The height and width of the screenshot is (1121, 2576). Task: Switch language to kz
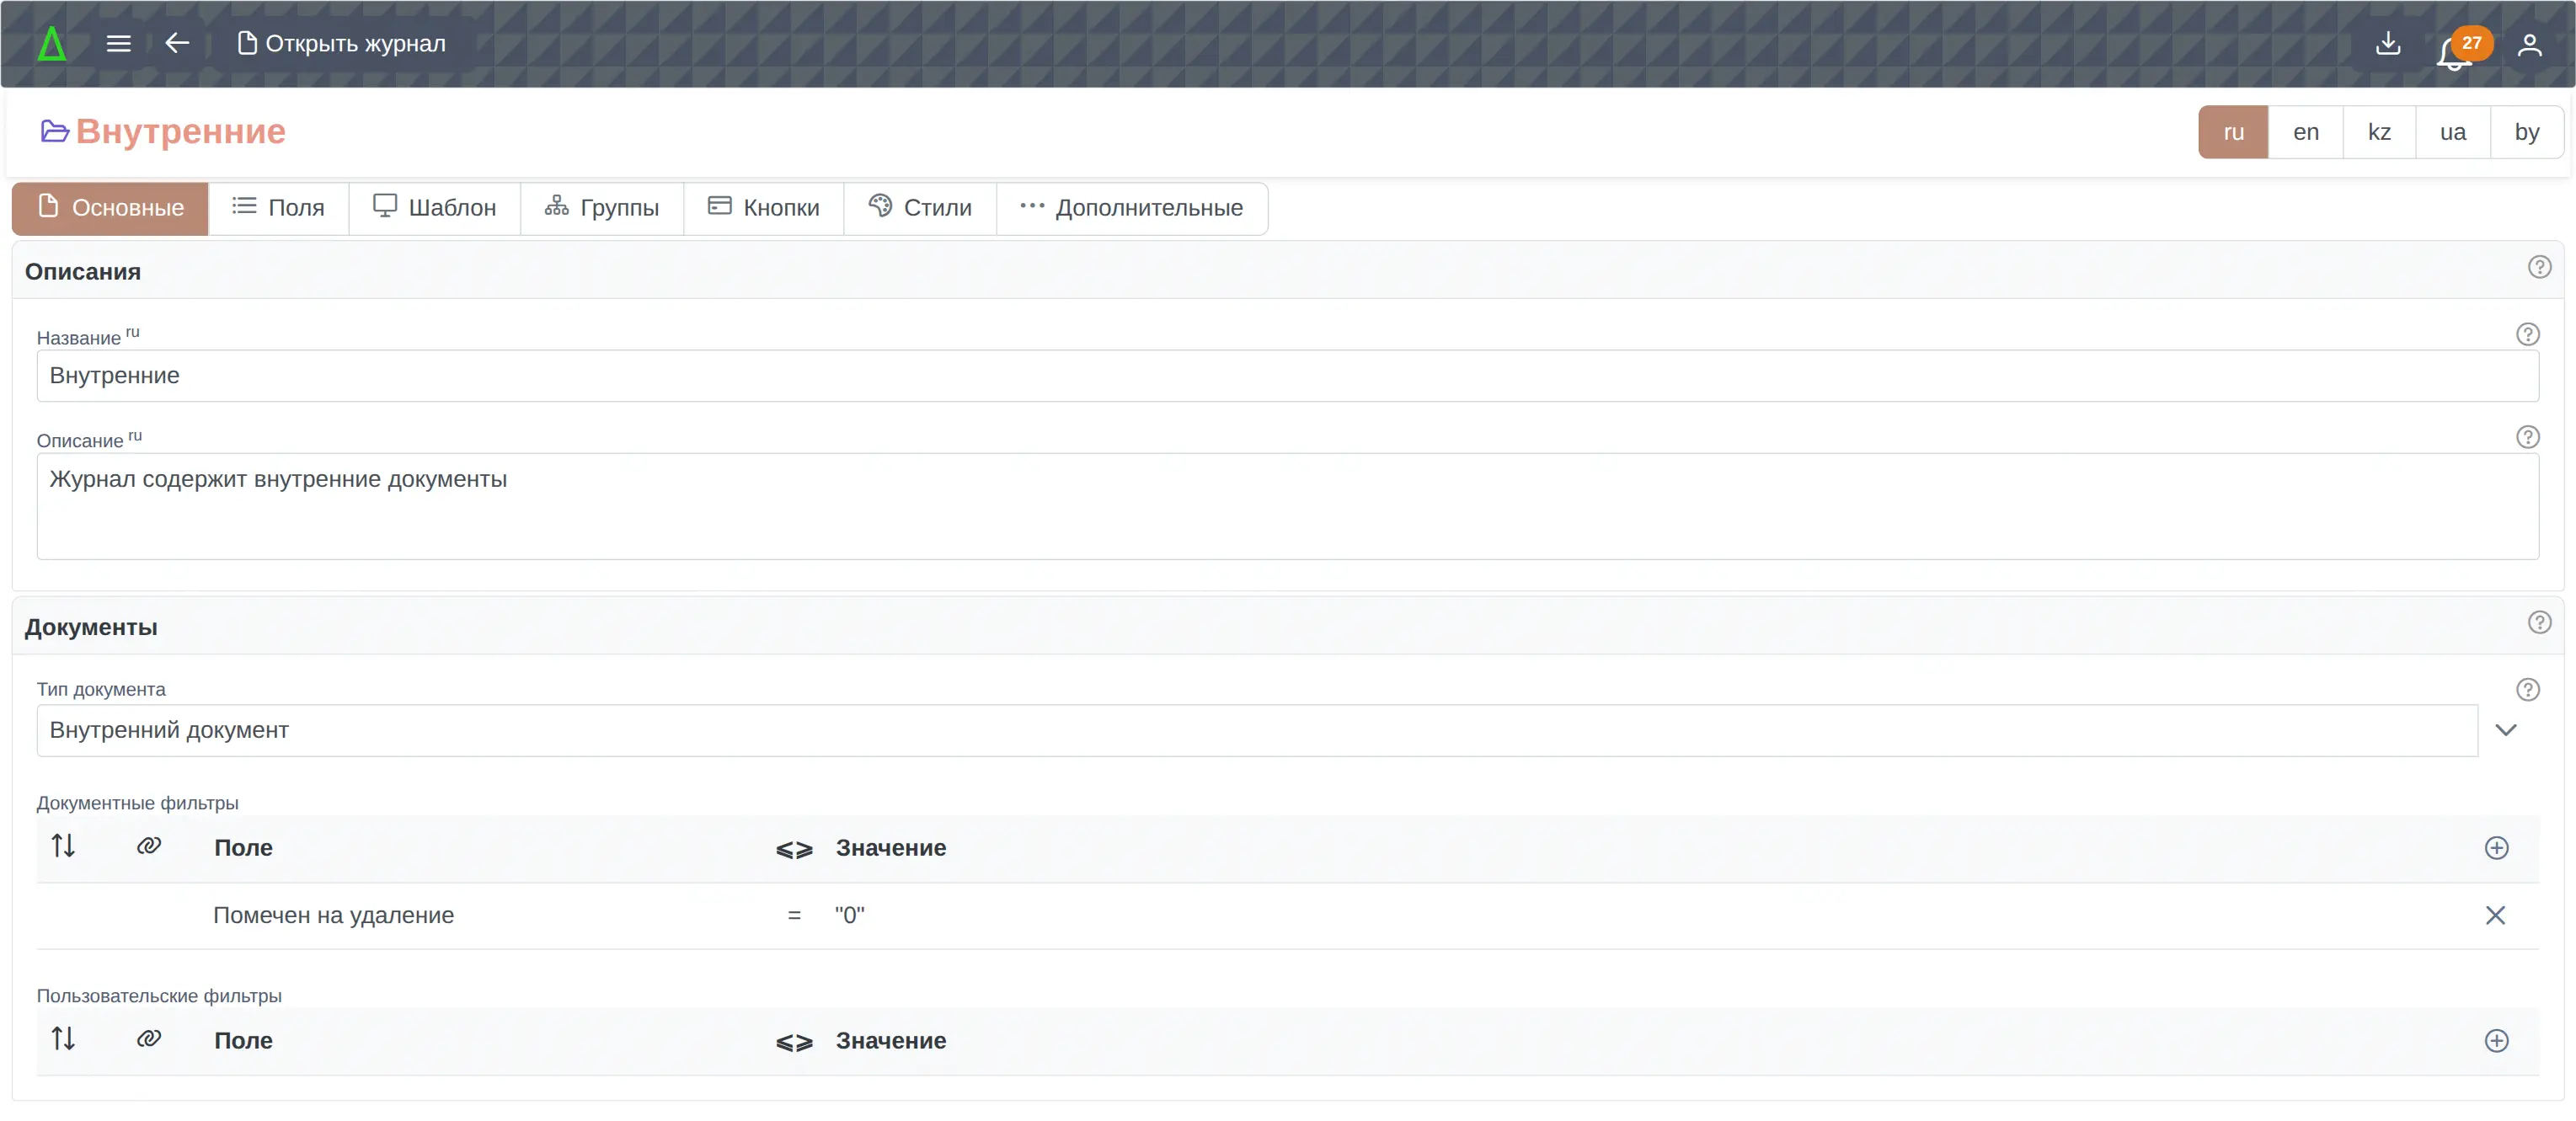coord(2379,132)
